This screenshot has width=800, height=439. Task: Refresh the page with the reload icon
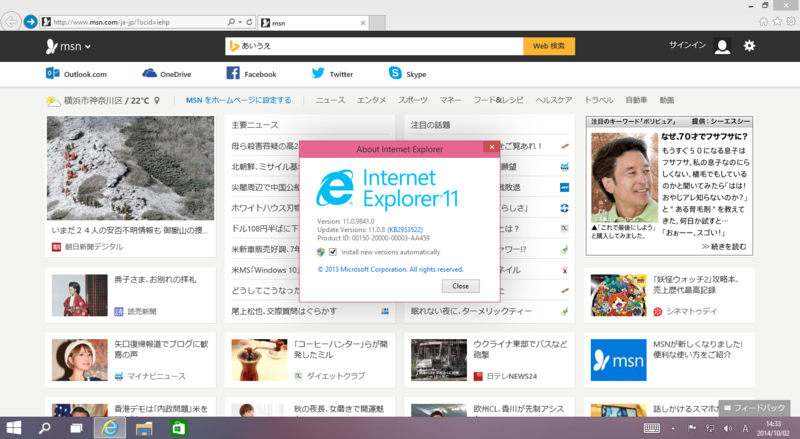click(249, 22)
